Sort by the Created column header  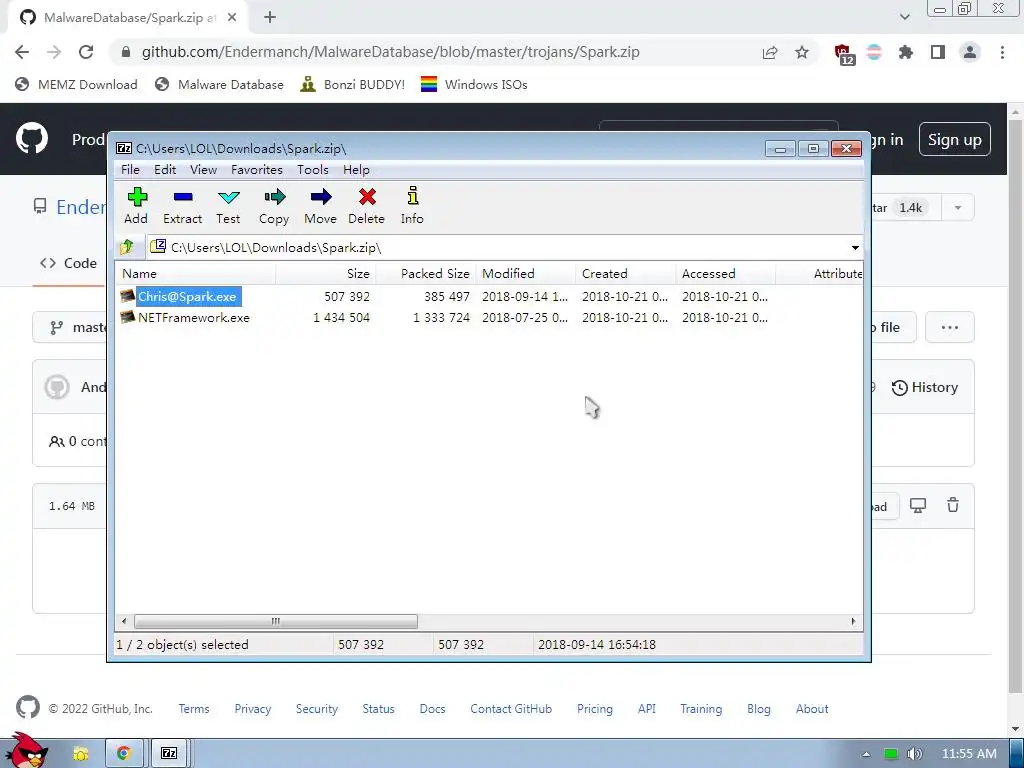click(626, 274)
